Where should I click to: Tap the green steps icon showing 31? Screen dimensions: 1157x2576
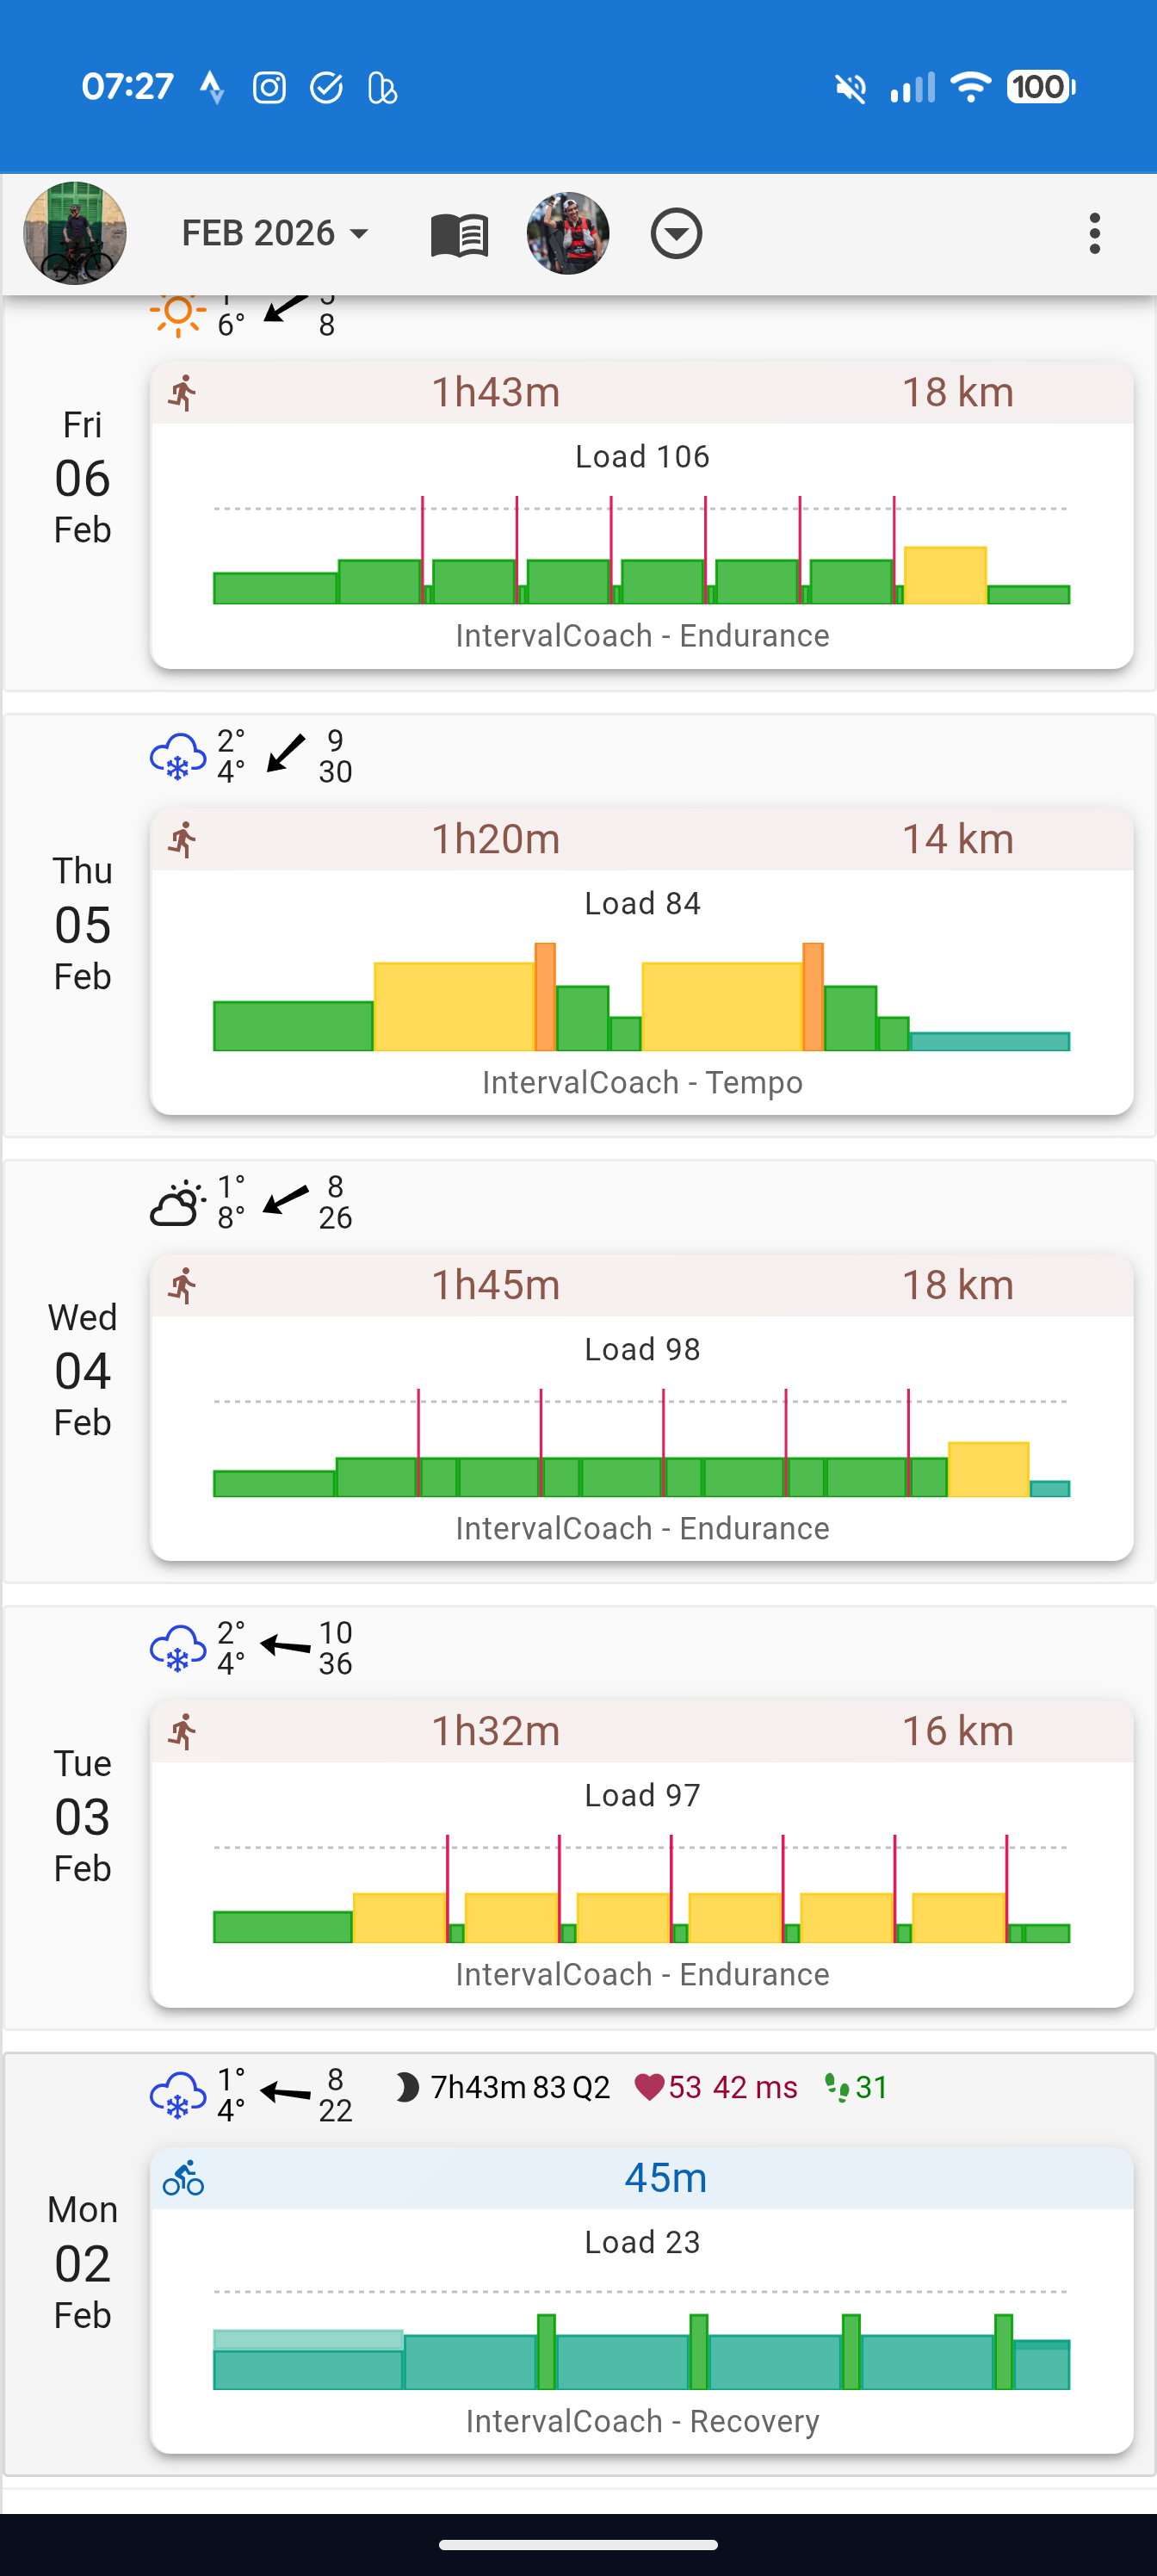[x=836, y=2087]
